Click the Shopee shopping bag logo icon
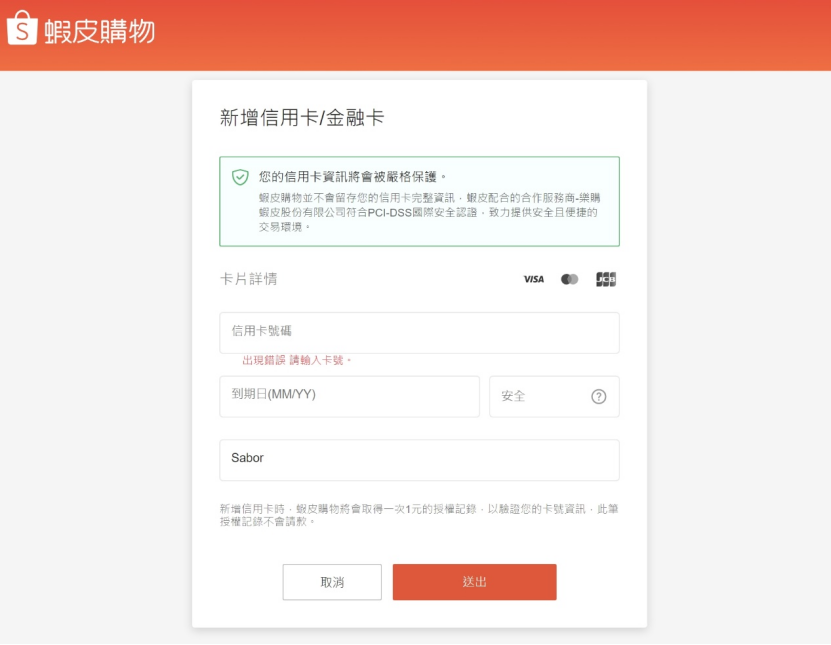This screenshot has height=645, width=831. tap(22, 28)
